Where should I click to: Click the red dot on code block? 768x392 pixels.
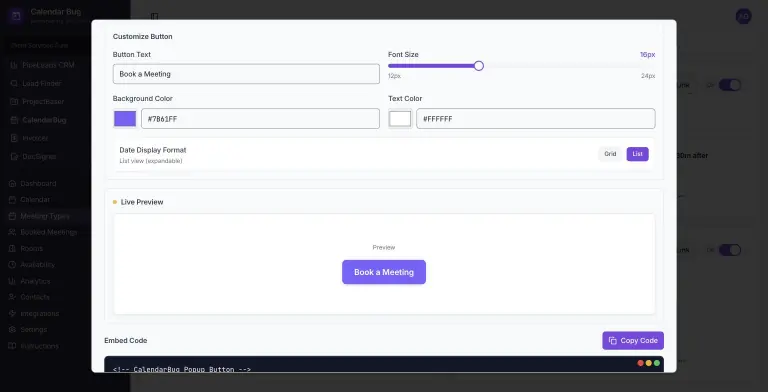[x=640, y=363]
